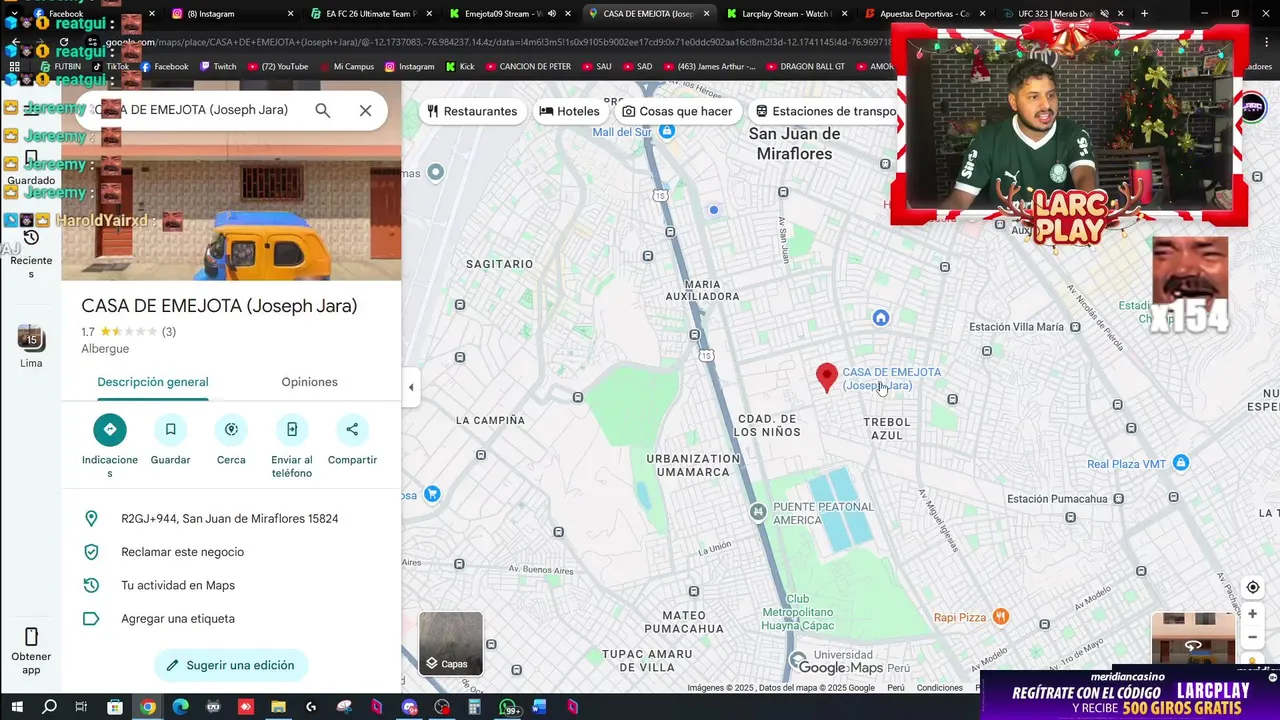Zoom in with the map plus button
This screenshot has height=720, width=1280.
click(1252, 614)
